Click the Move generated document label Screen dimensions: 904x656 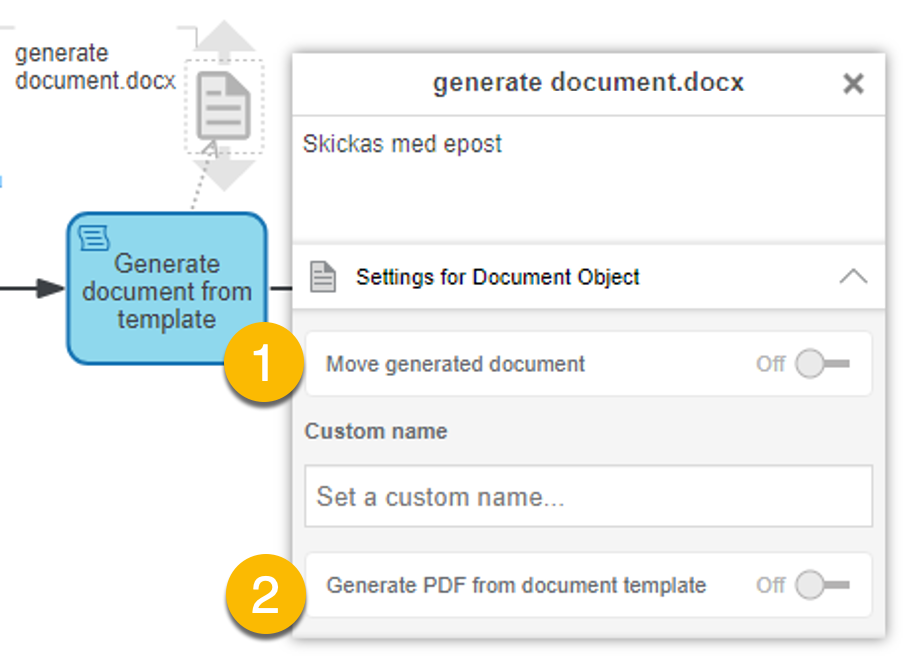(x=455, y=364)
